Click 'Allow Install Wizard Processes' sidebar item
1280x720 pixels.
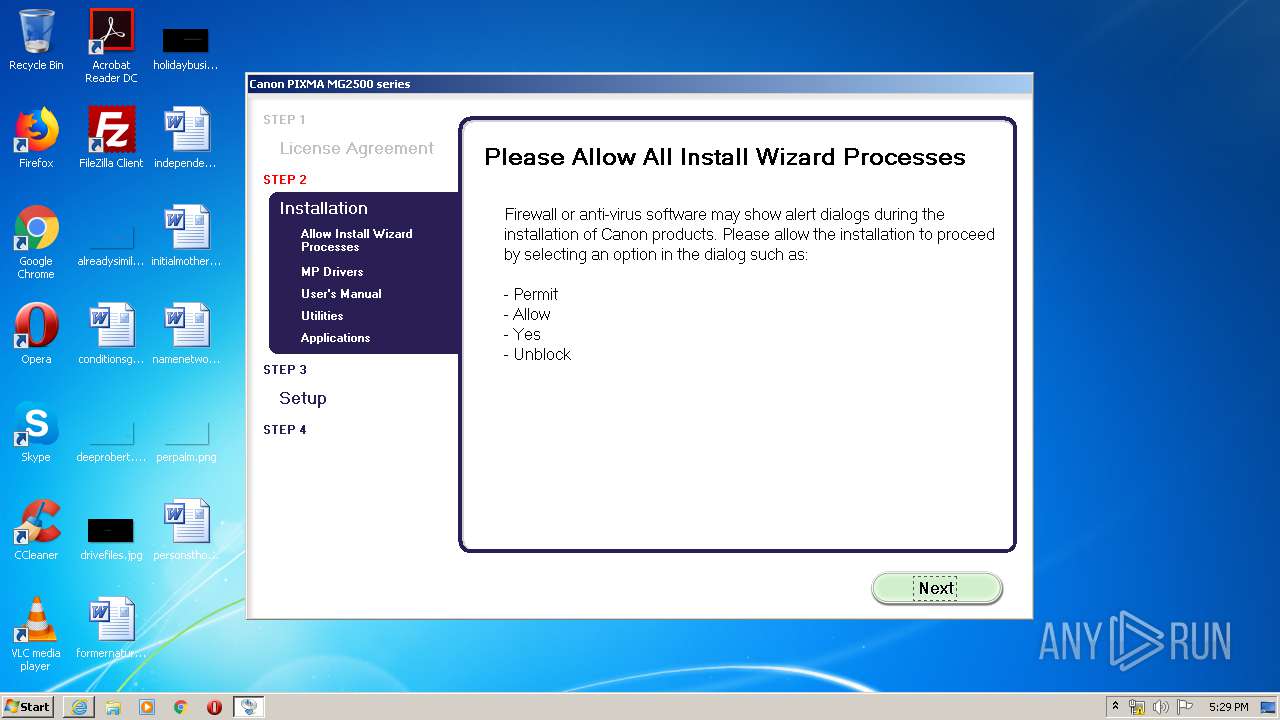coord(357,240)
